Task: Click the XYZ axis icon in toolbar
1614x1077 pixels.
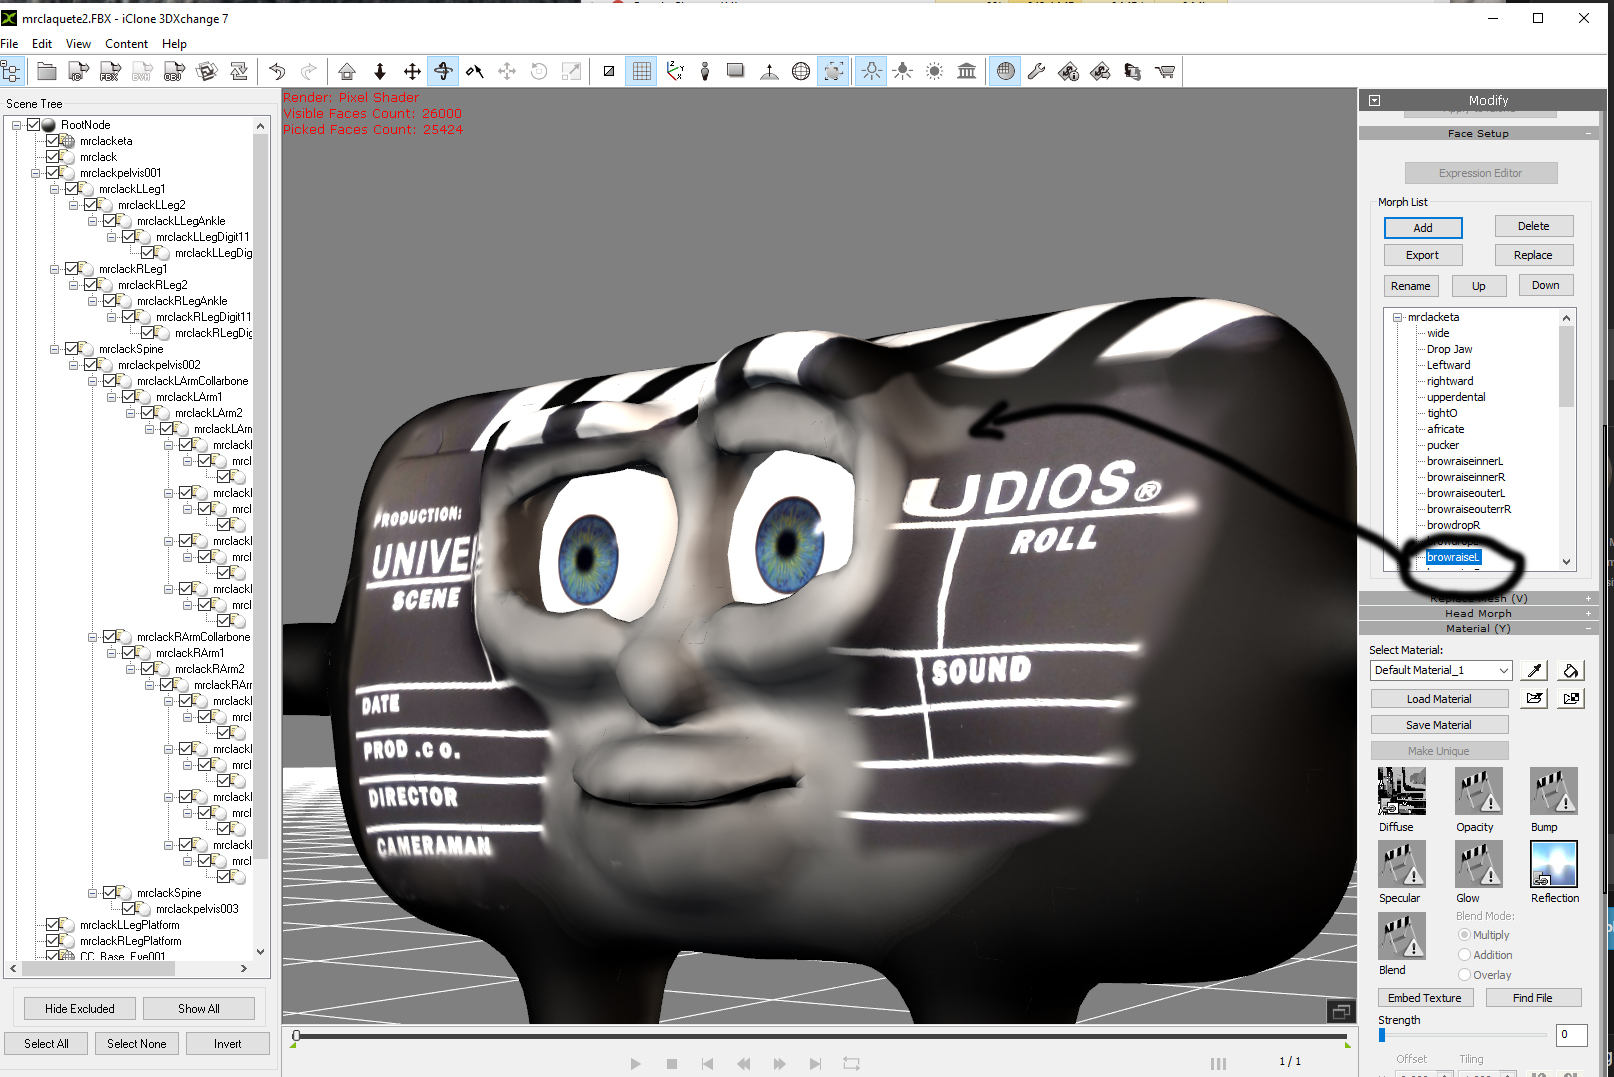Action: coord(675,71)
